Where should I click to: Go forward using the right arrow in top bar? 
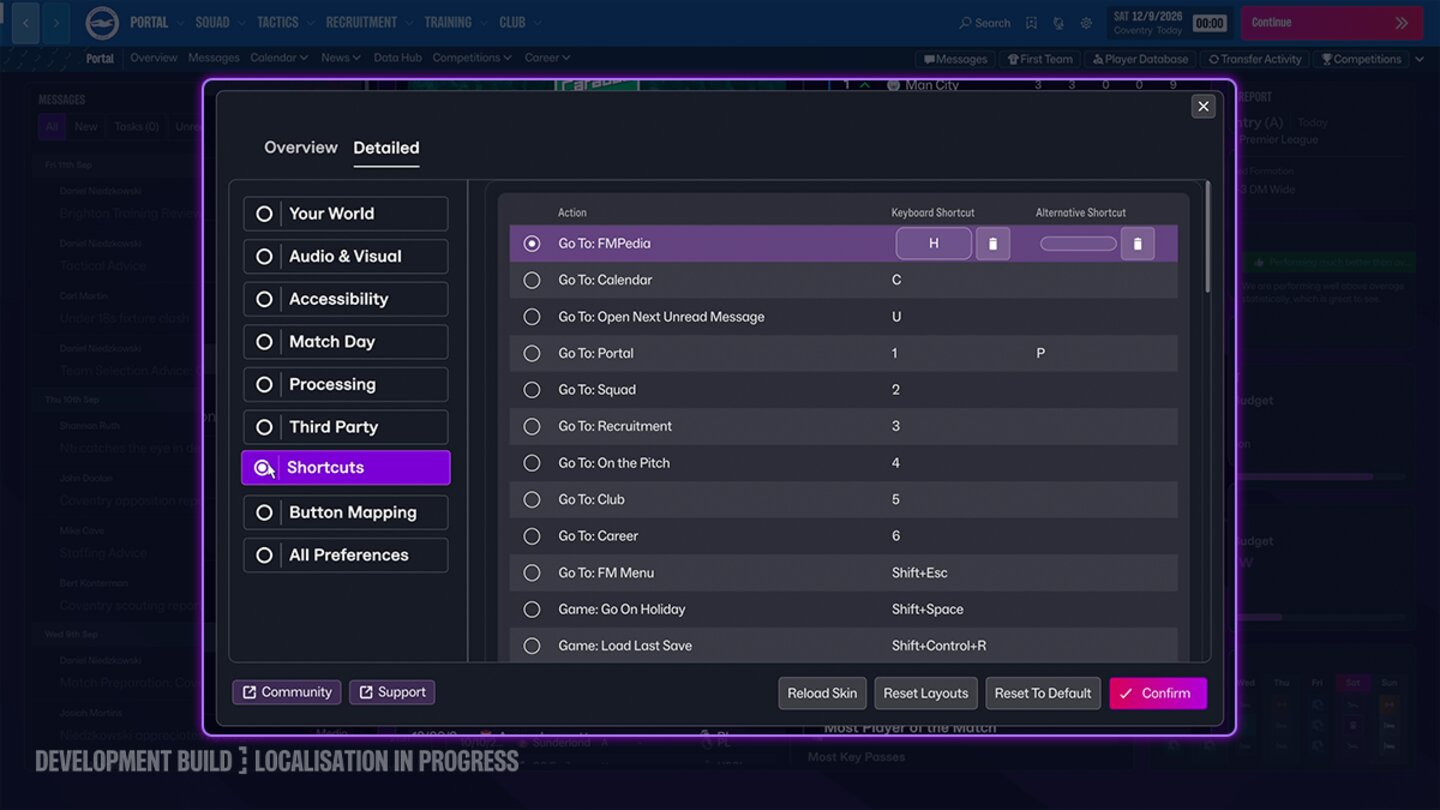(x=56, y=22)
